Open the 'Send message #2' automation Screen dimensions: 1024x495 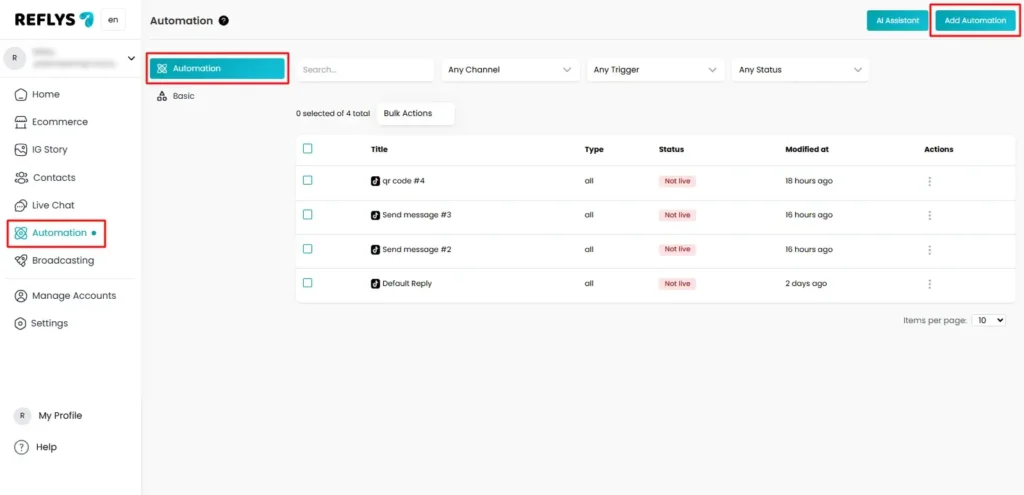pyautogui.click(x=417, y=249)
